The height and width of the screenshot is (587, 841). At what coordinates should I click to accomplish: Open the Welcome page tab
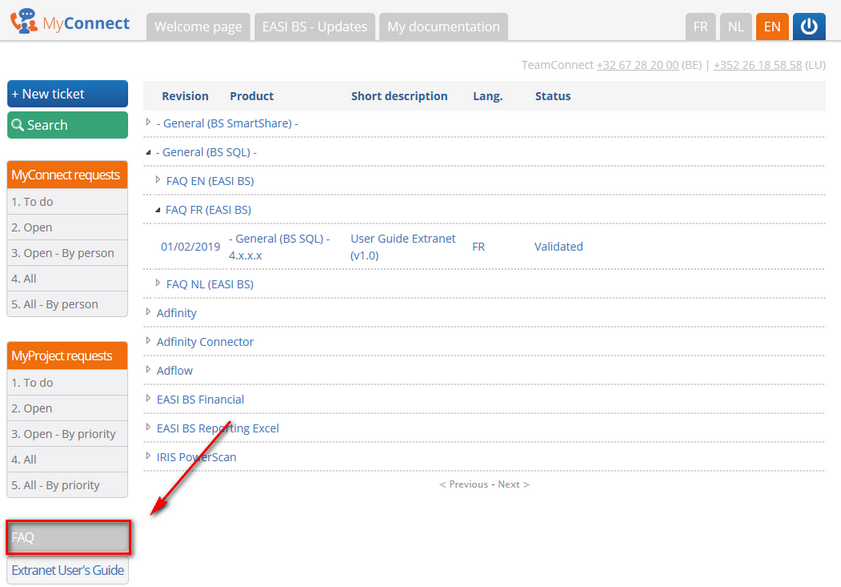point(195,27)
